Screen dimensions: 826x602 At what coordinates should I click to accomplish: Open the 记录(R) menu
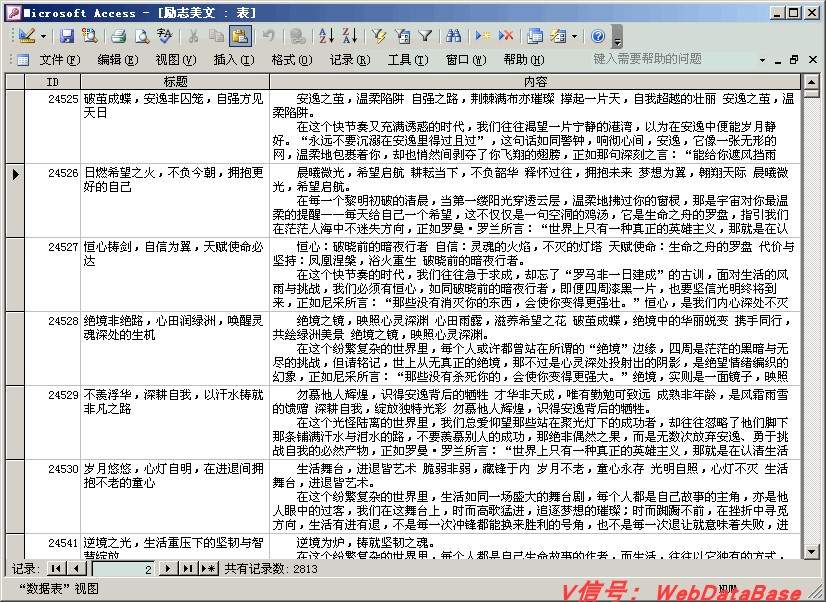click(x=350, y=60)
